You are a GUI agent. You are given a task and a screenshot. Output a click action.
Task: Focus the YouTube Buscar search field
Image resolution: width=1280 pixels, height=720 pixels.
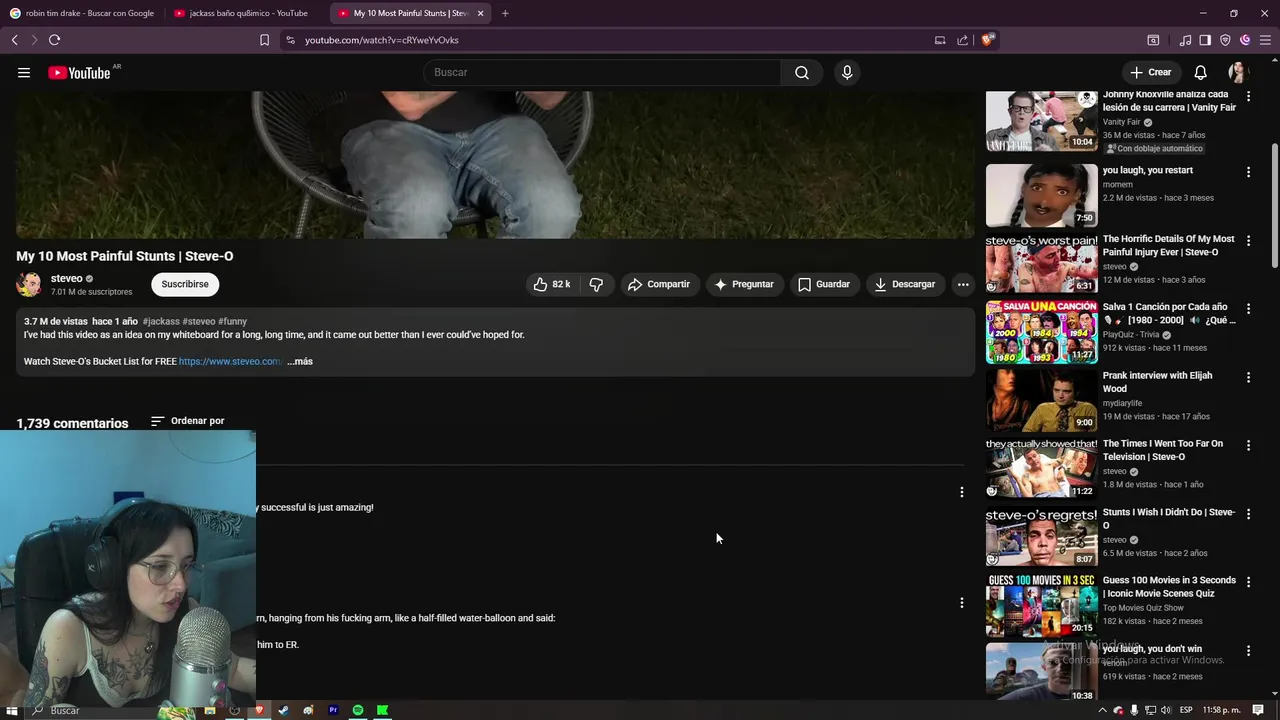point(602,72)
